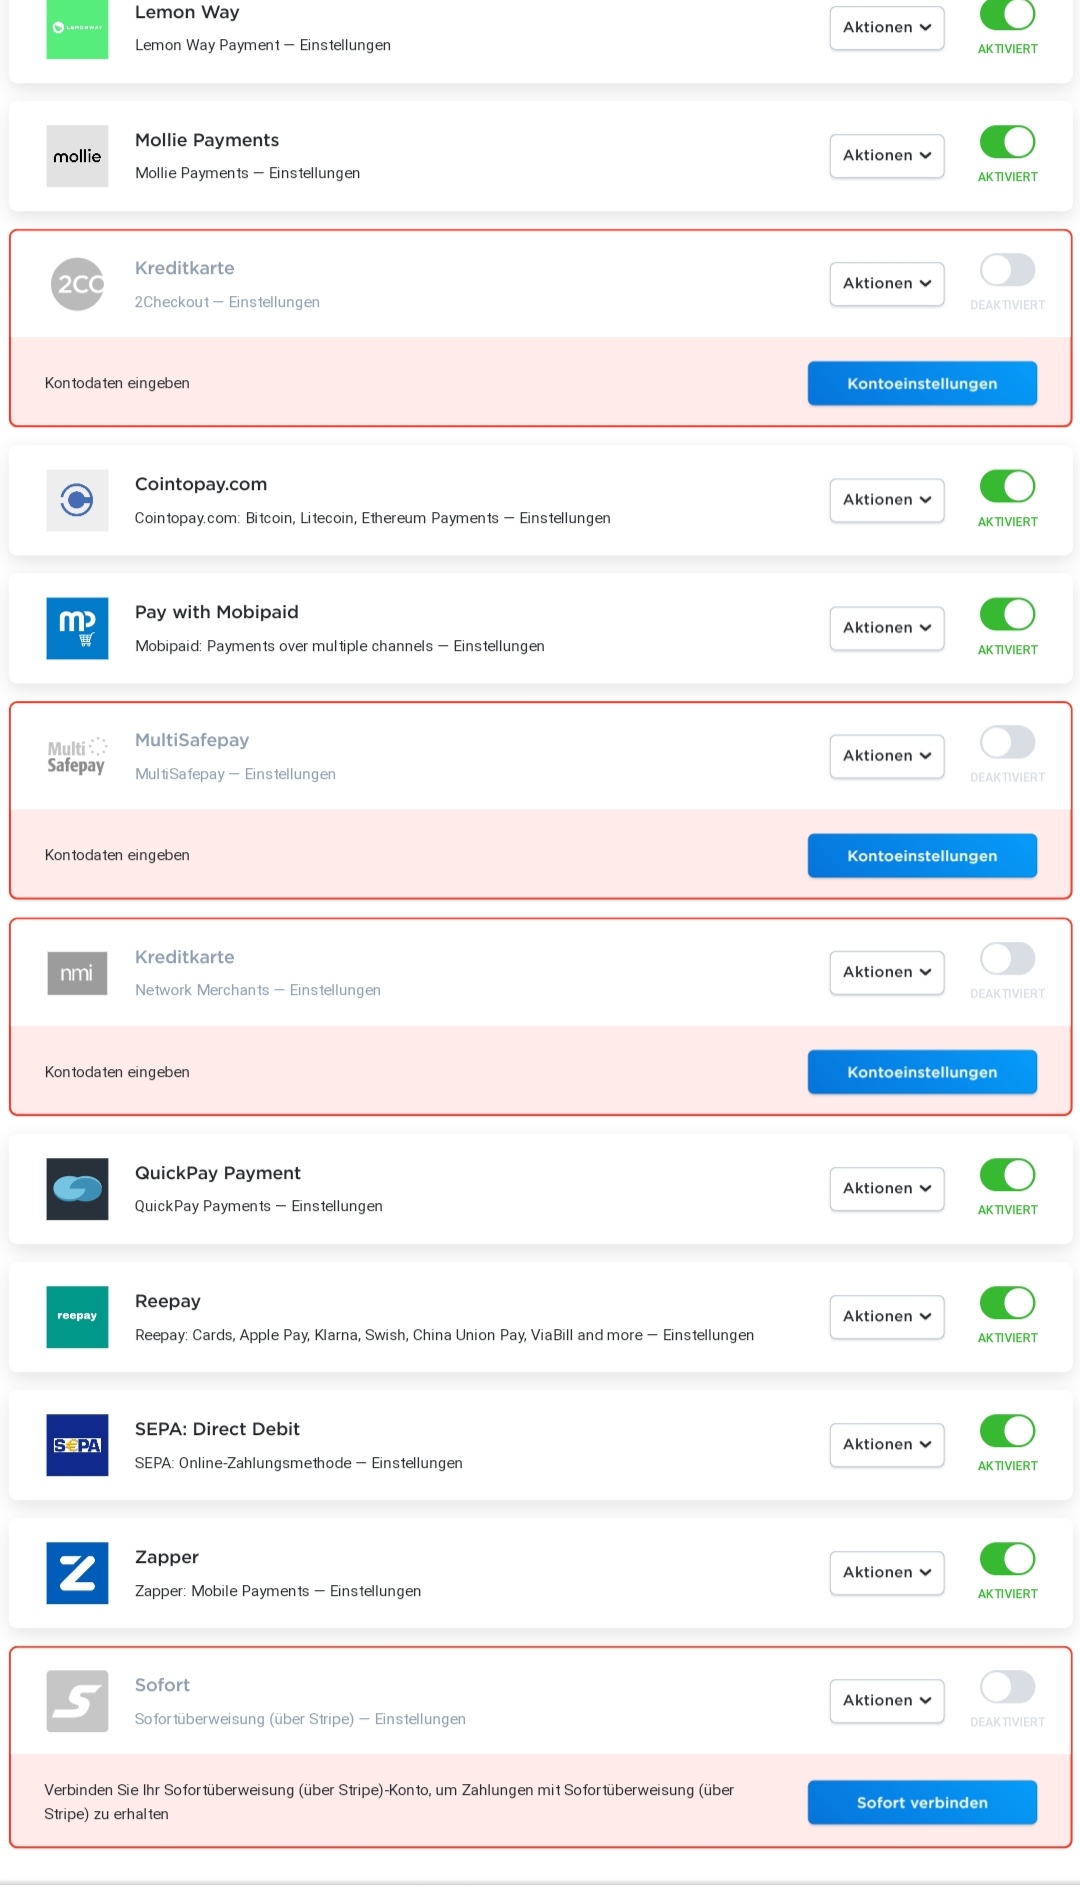Click the Kontodaten eingeben notice text
The width and height of the screenshot is (1080, 1888).
(117, 383)
